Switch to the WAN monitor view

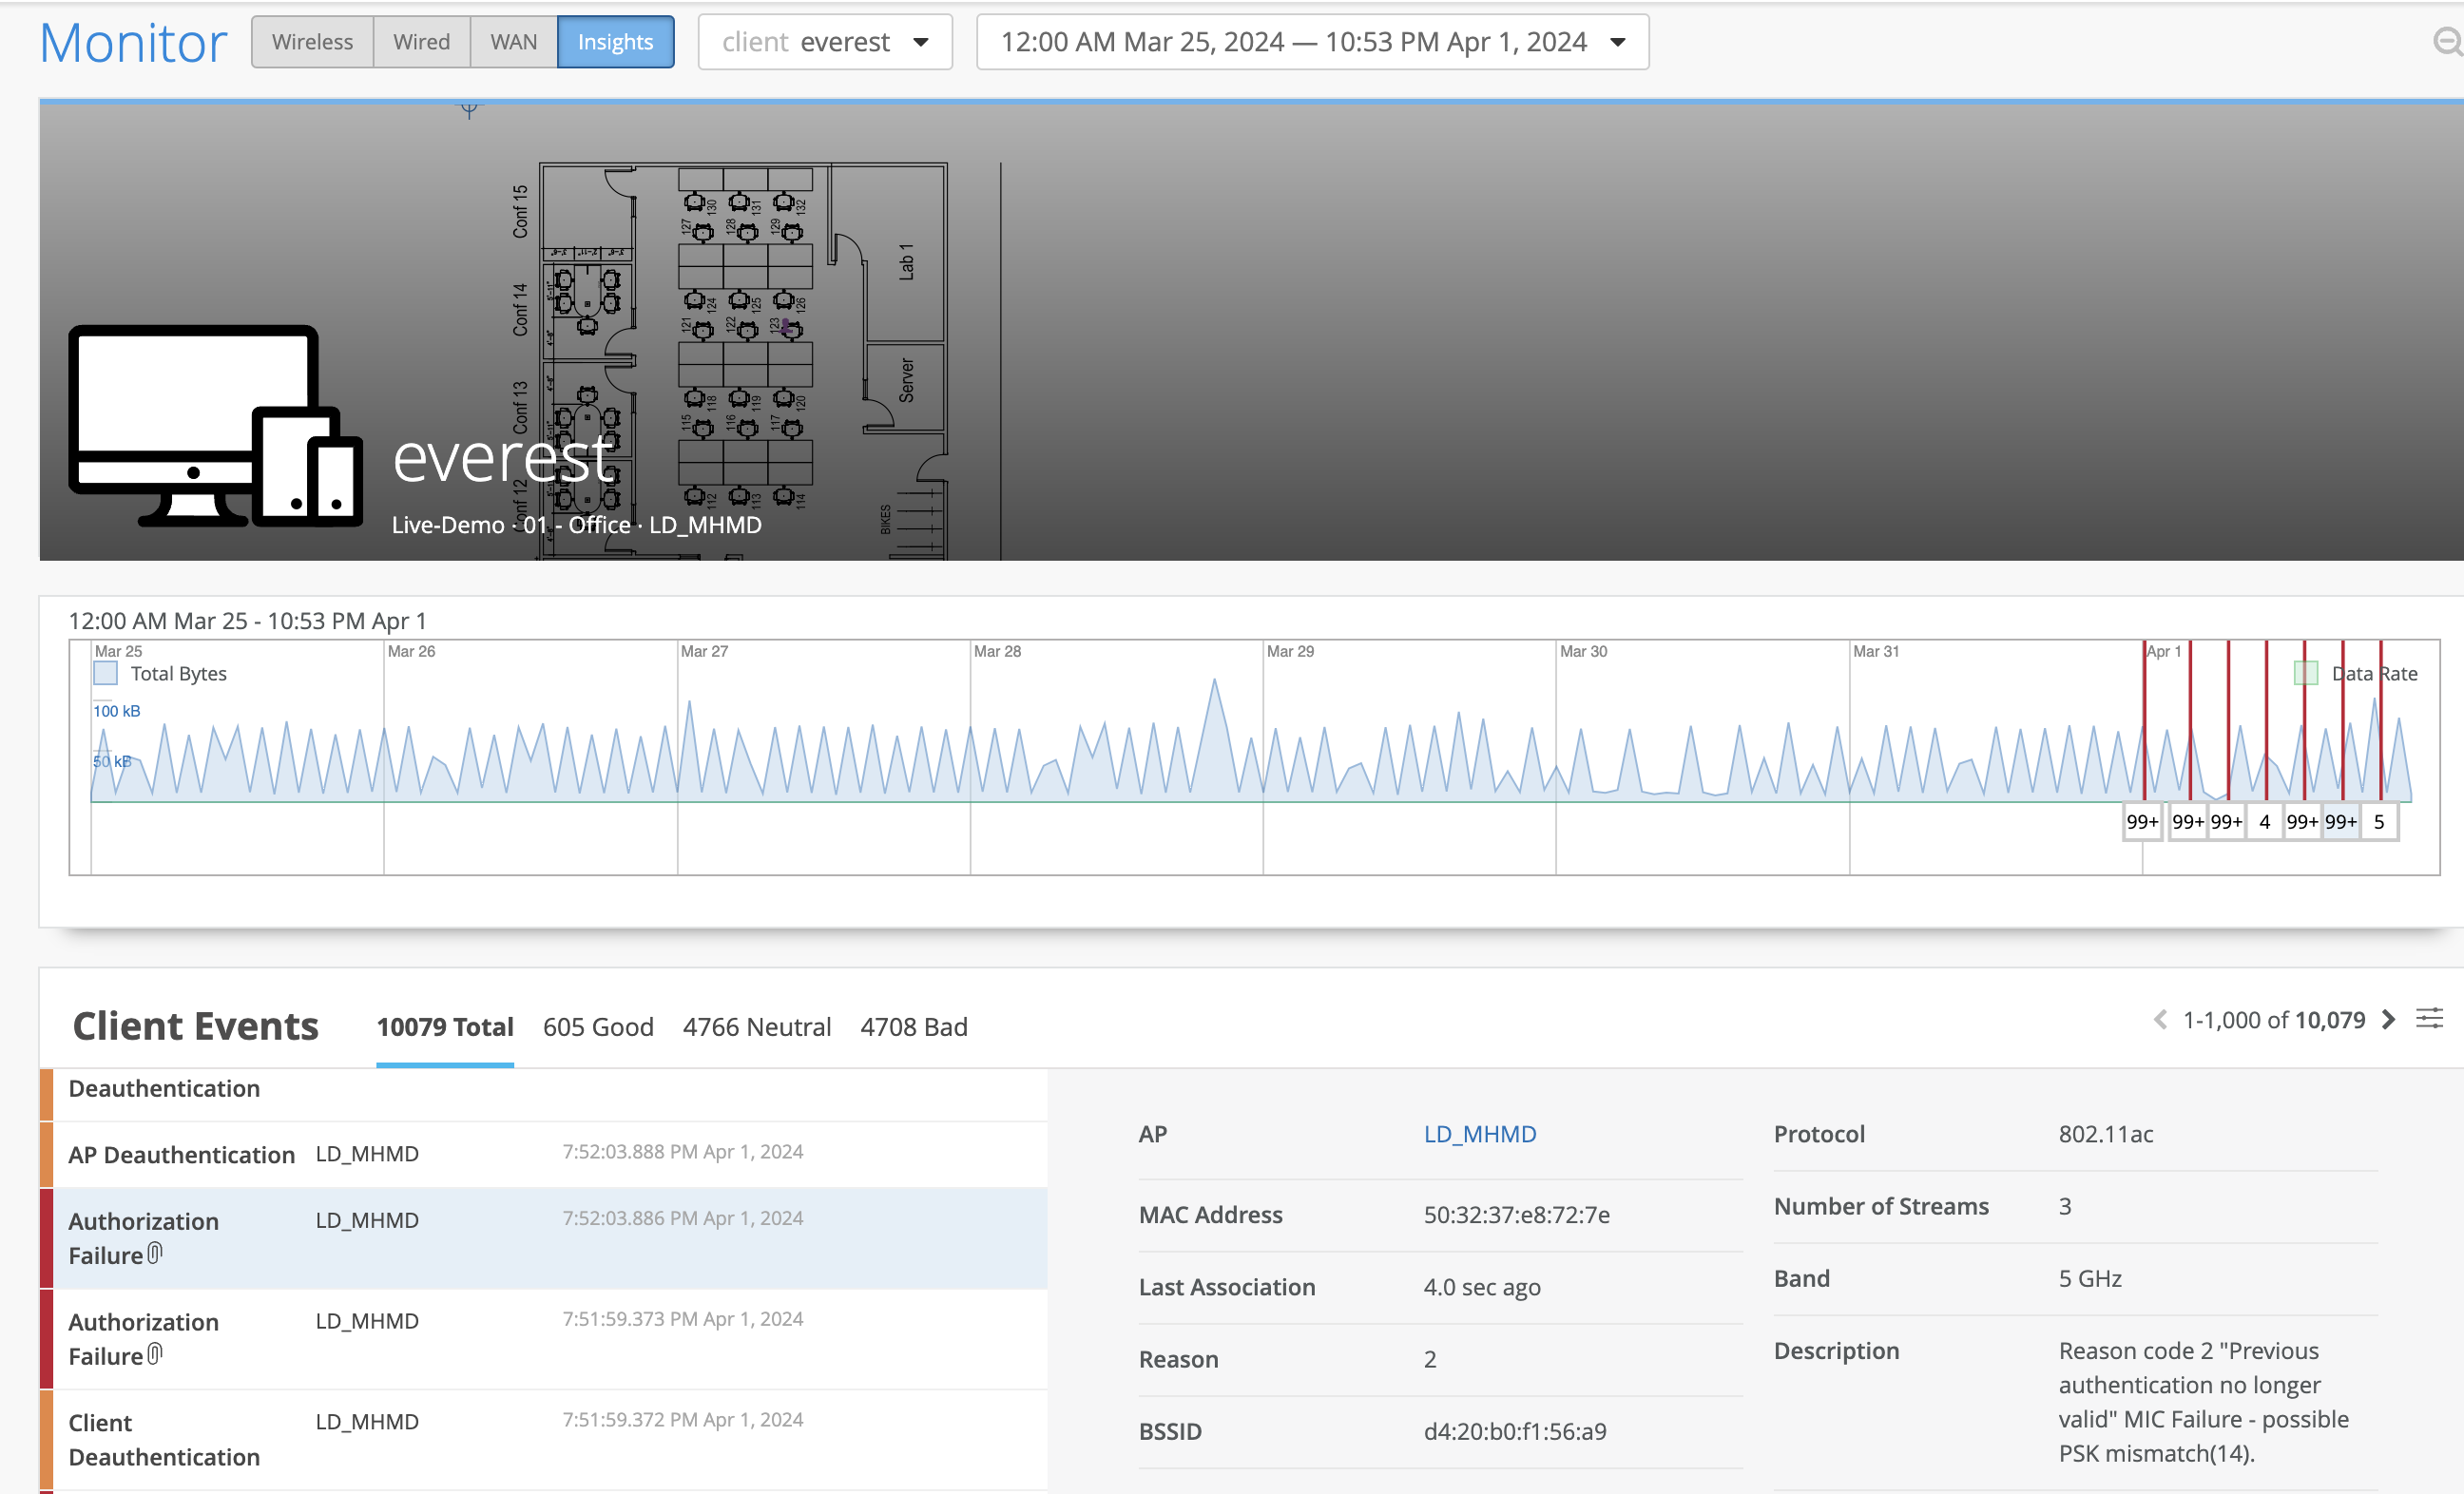pos(513,42)
